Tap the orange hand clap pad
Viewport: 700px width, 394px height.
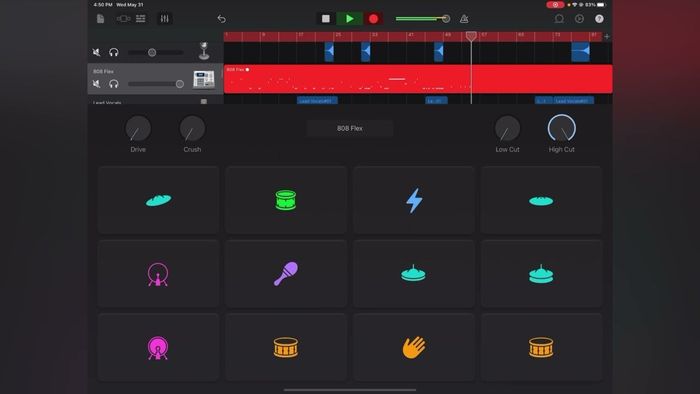coord(414,347)
